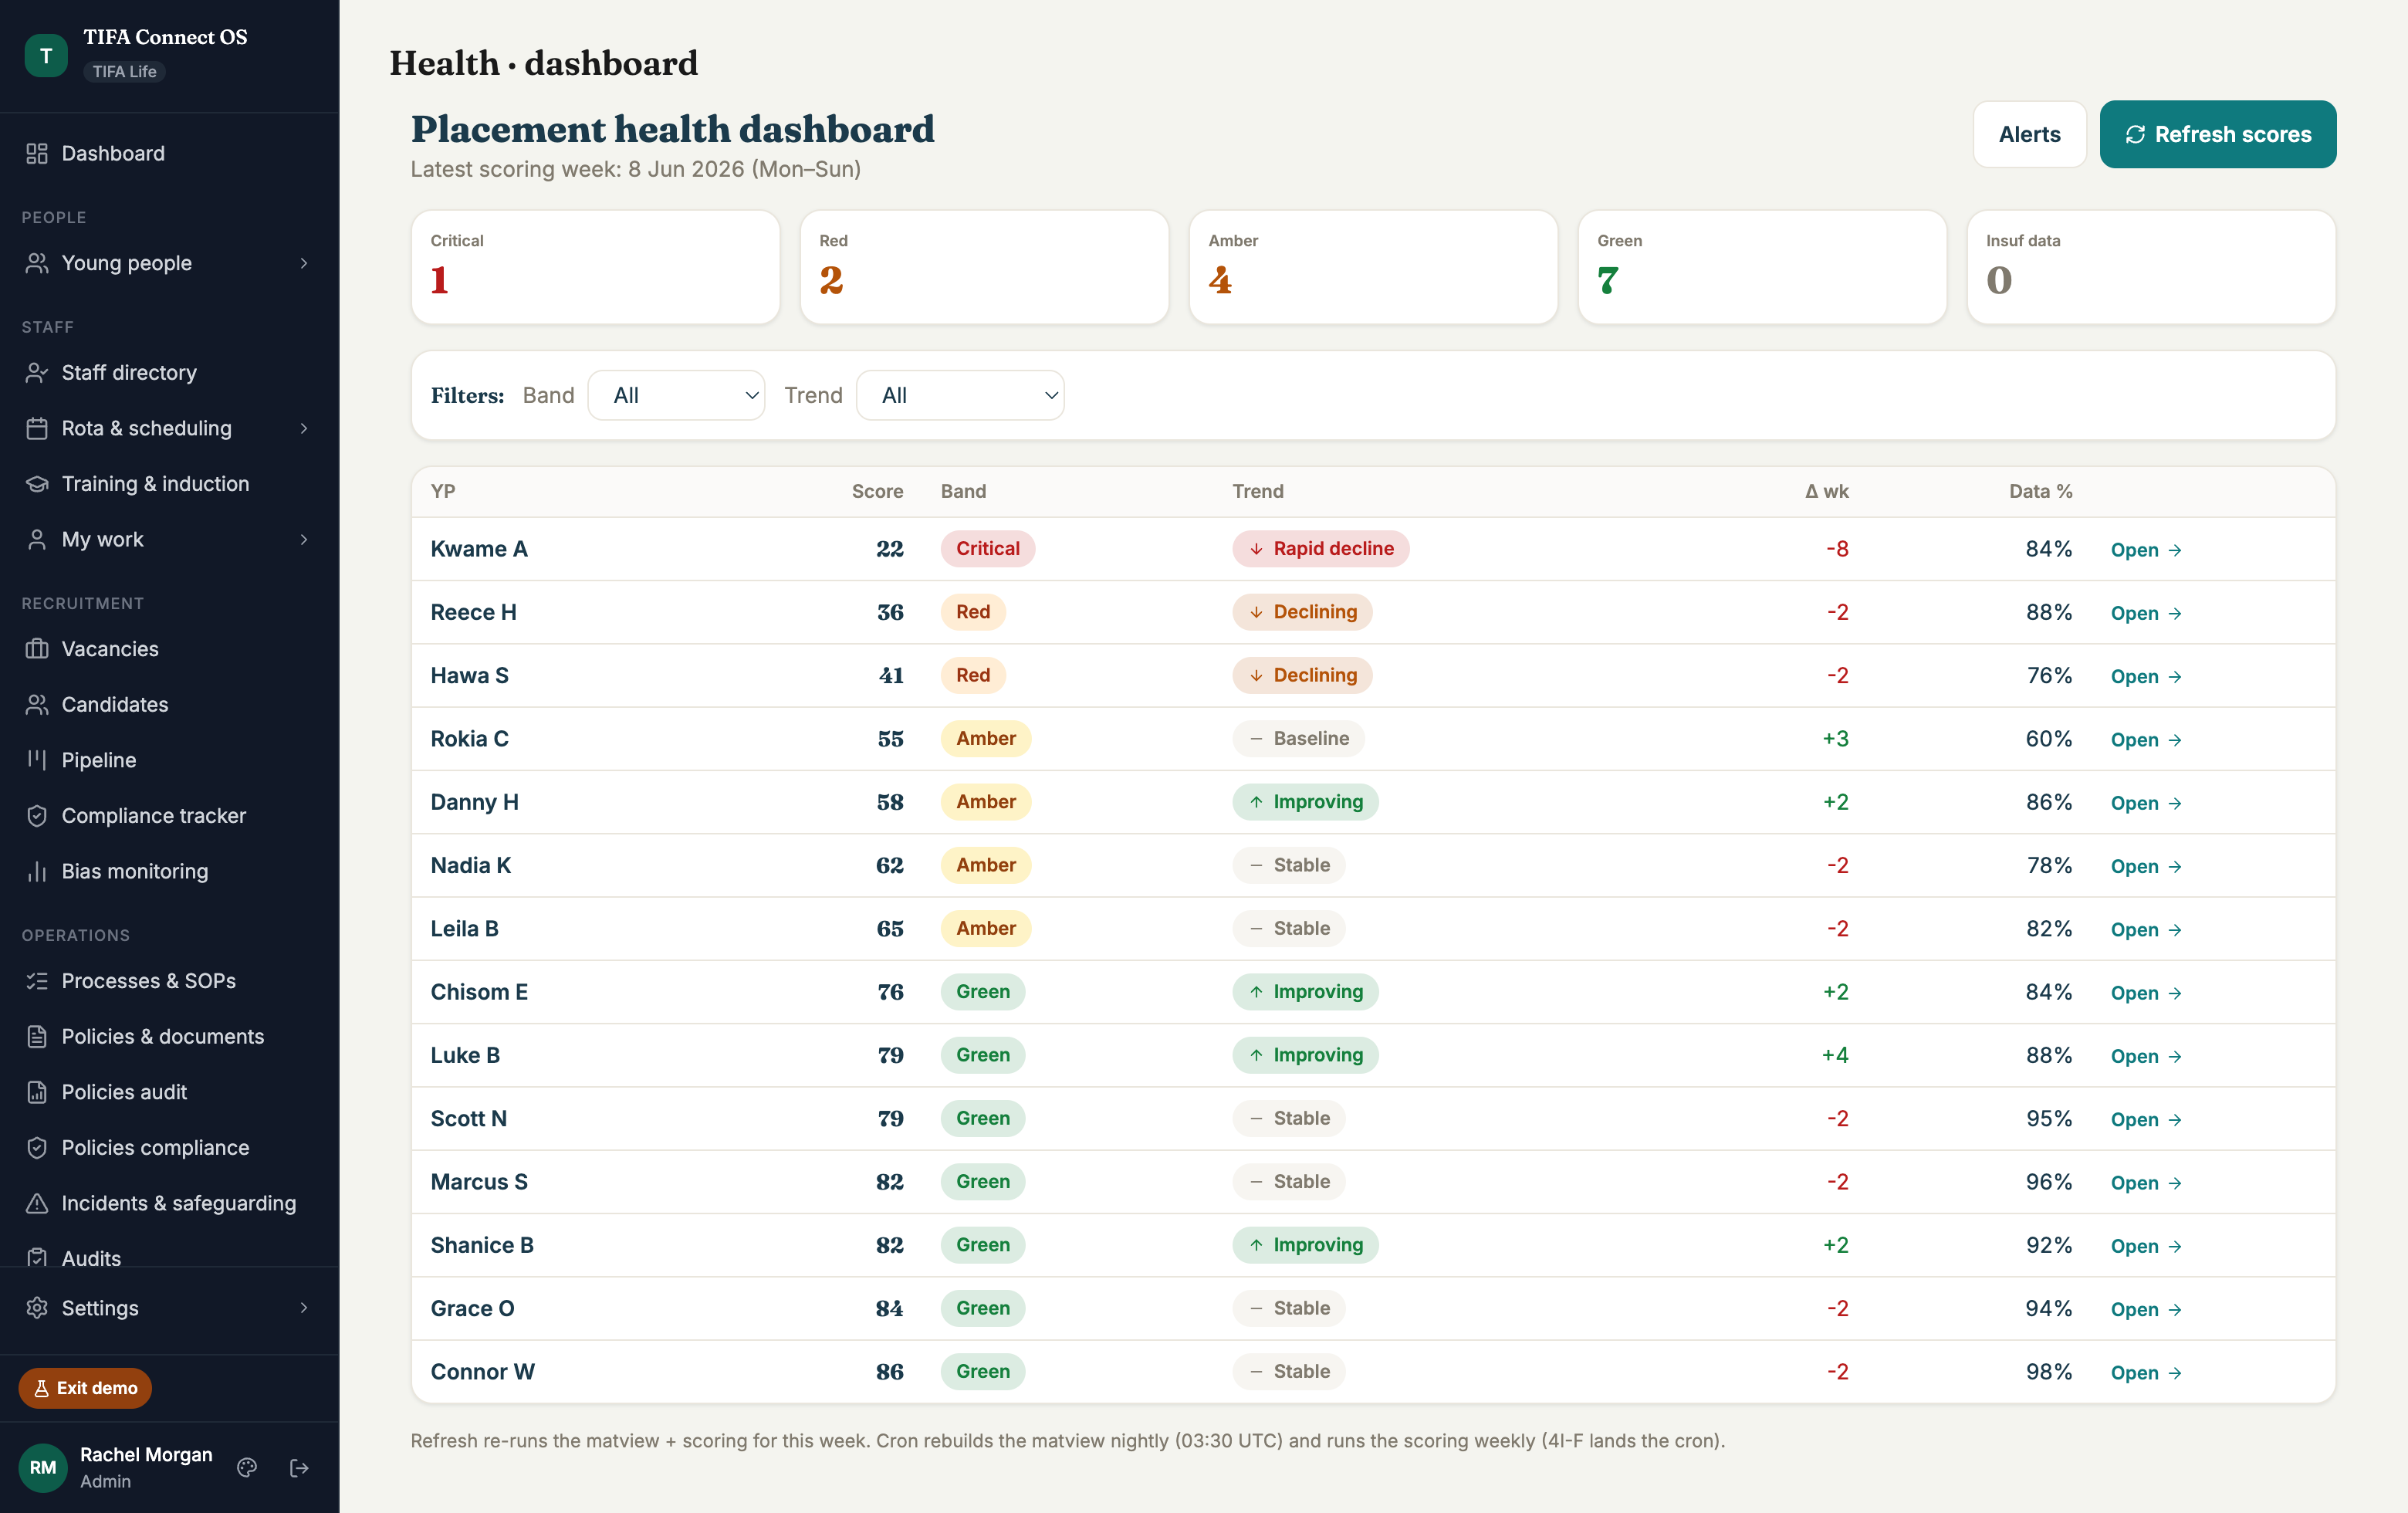Open the Trend filter dropdown
Viewport: 2408px width, 1513px height.
(x=960, y=395)
